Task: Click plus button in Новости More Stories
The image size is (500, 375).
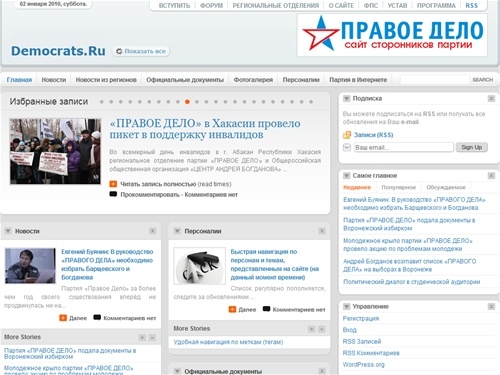Action: coord(142,338)
